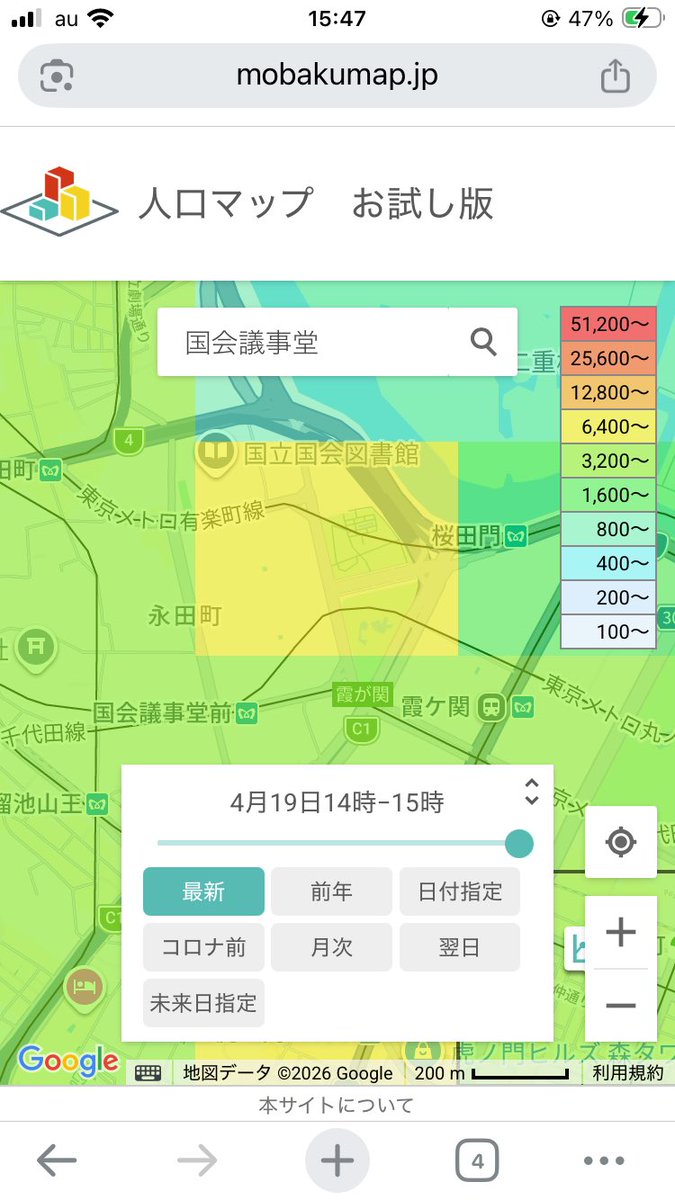Image resolution: width=675 pixels, height=1200 pixels.
Task: Click the 6,400〜 yellow legend swatch
Action: [x=608, y=427]
